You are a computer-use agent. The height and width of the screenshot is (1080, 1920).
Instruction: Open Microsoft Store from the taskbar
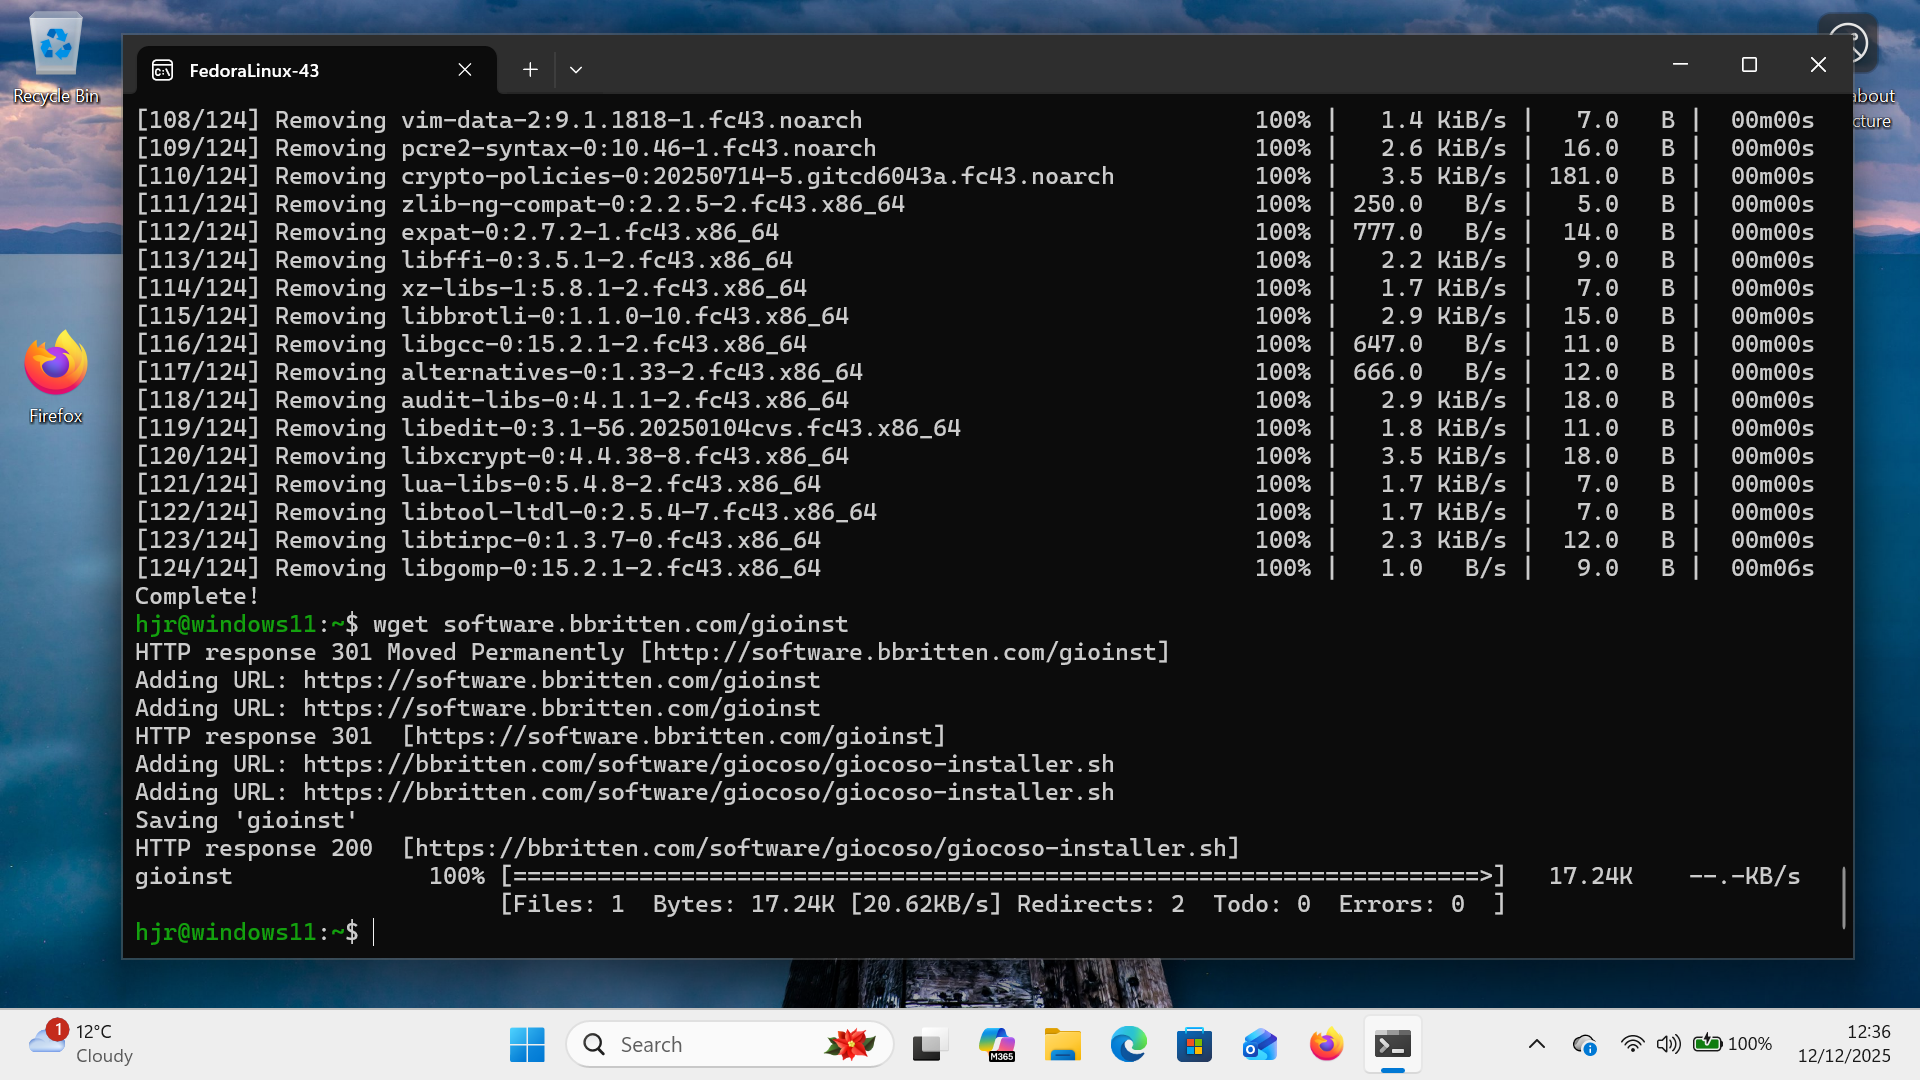[x=1194, y=1045]
